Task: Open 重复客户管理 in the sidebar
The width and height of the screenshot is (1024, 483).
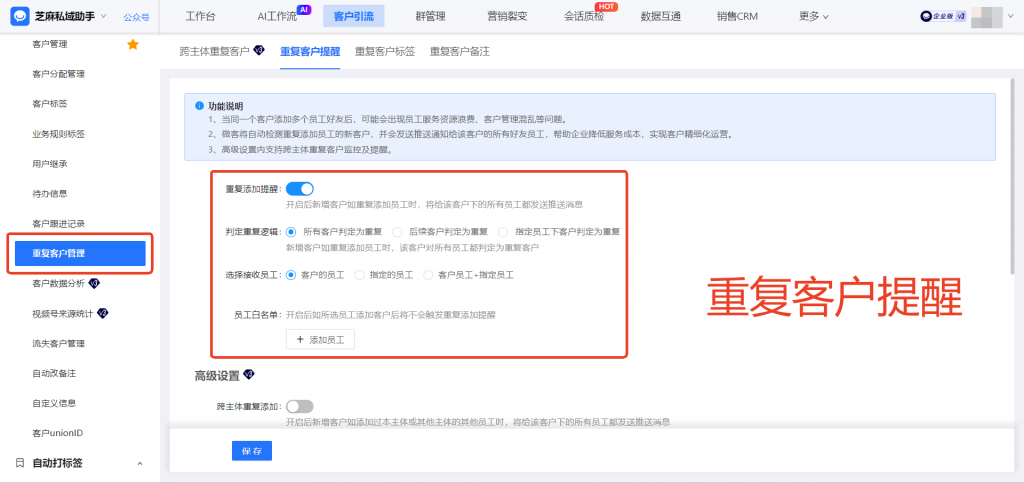Action: 80,253
